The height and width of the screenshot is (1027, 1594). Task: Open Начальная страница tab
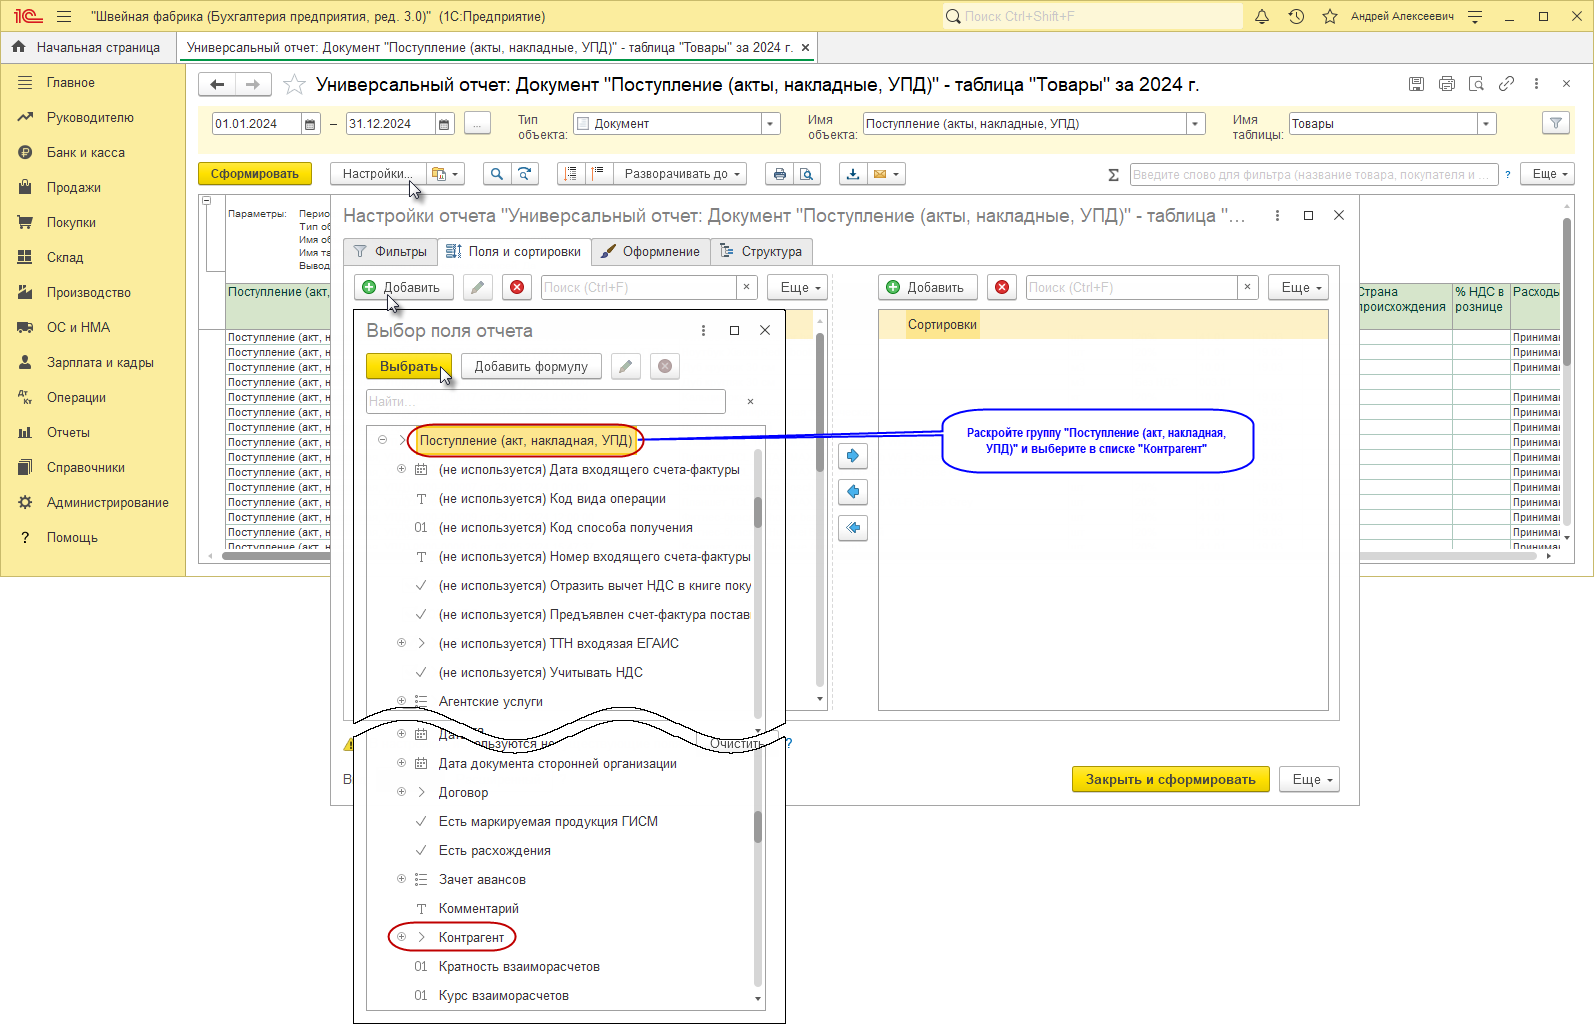click(89, 47)
